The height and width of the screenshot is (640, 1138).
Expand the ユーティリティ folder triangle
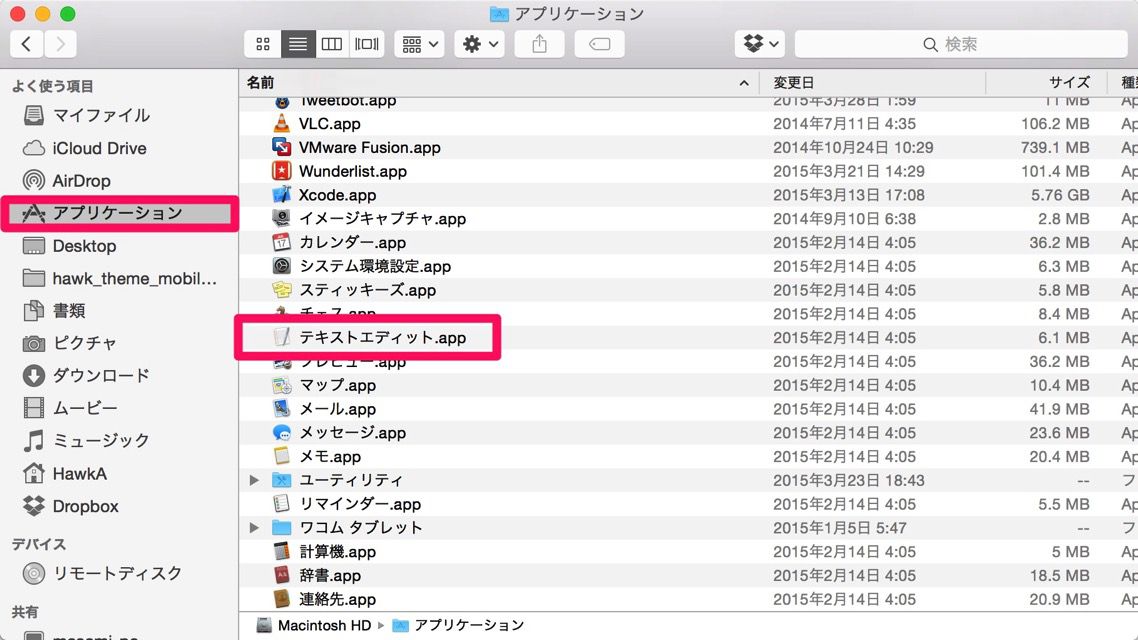[x=254, y=480]
